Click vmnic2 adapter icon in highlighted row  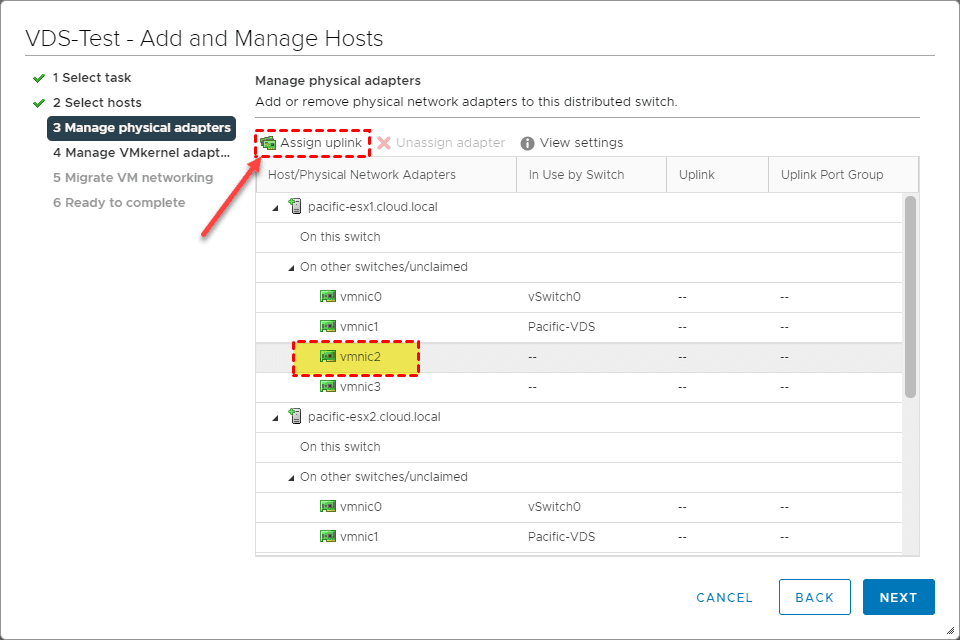[x=327, y=357]
